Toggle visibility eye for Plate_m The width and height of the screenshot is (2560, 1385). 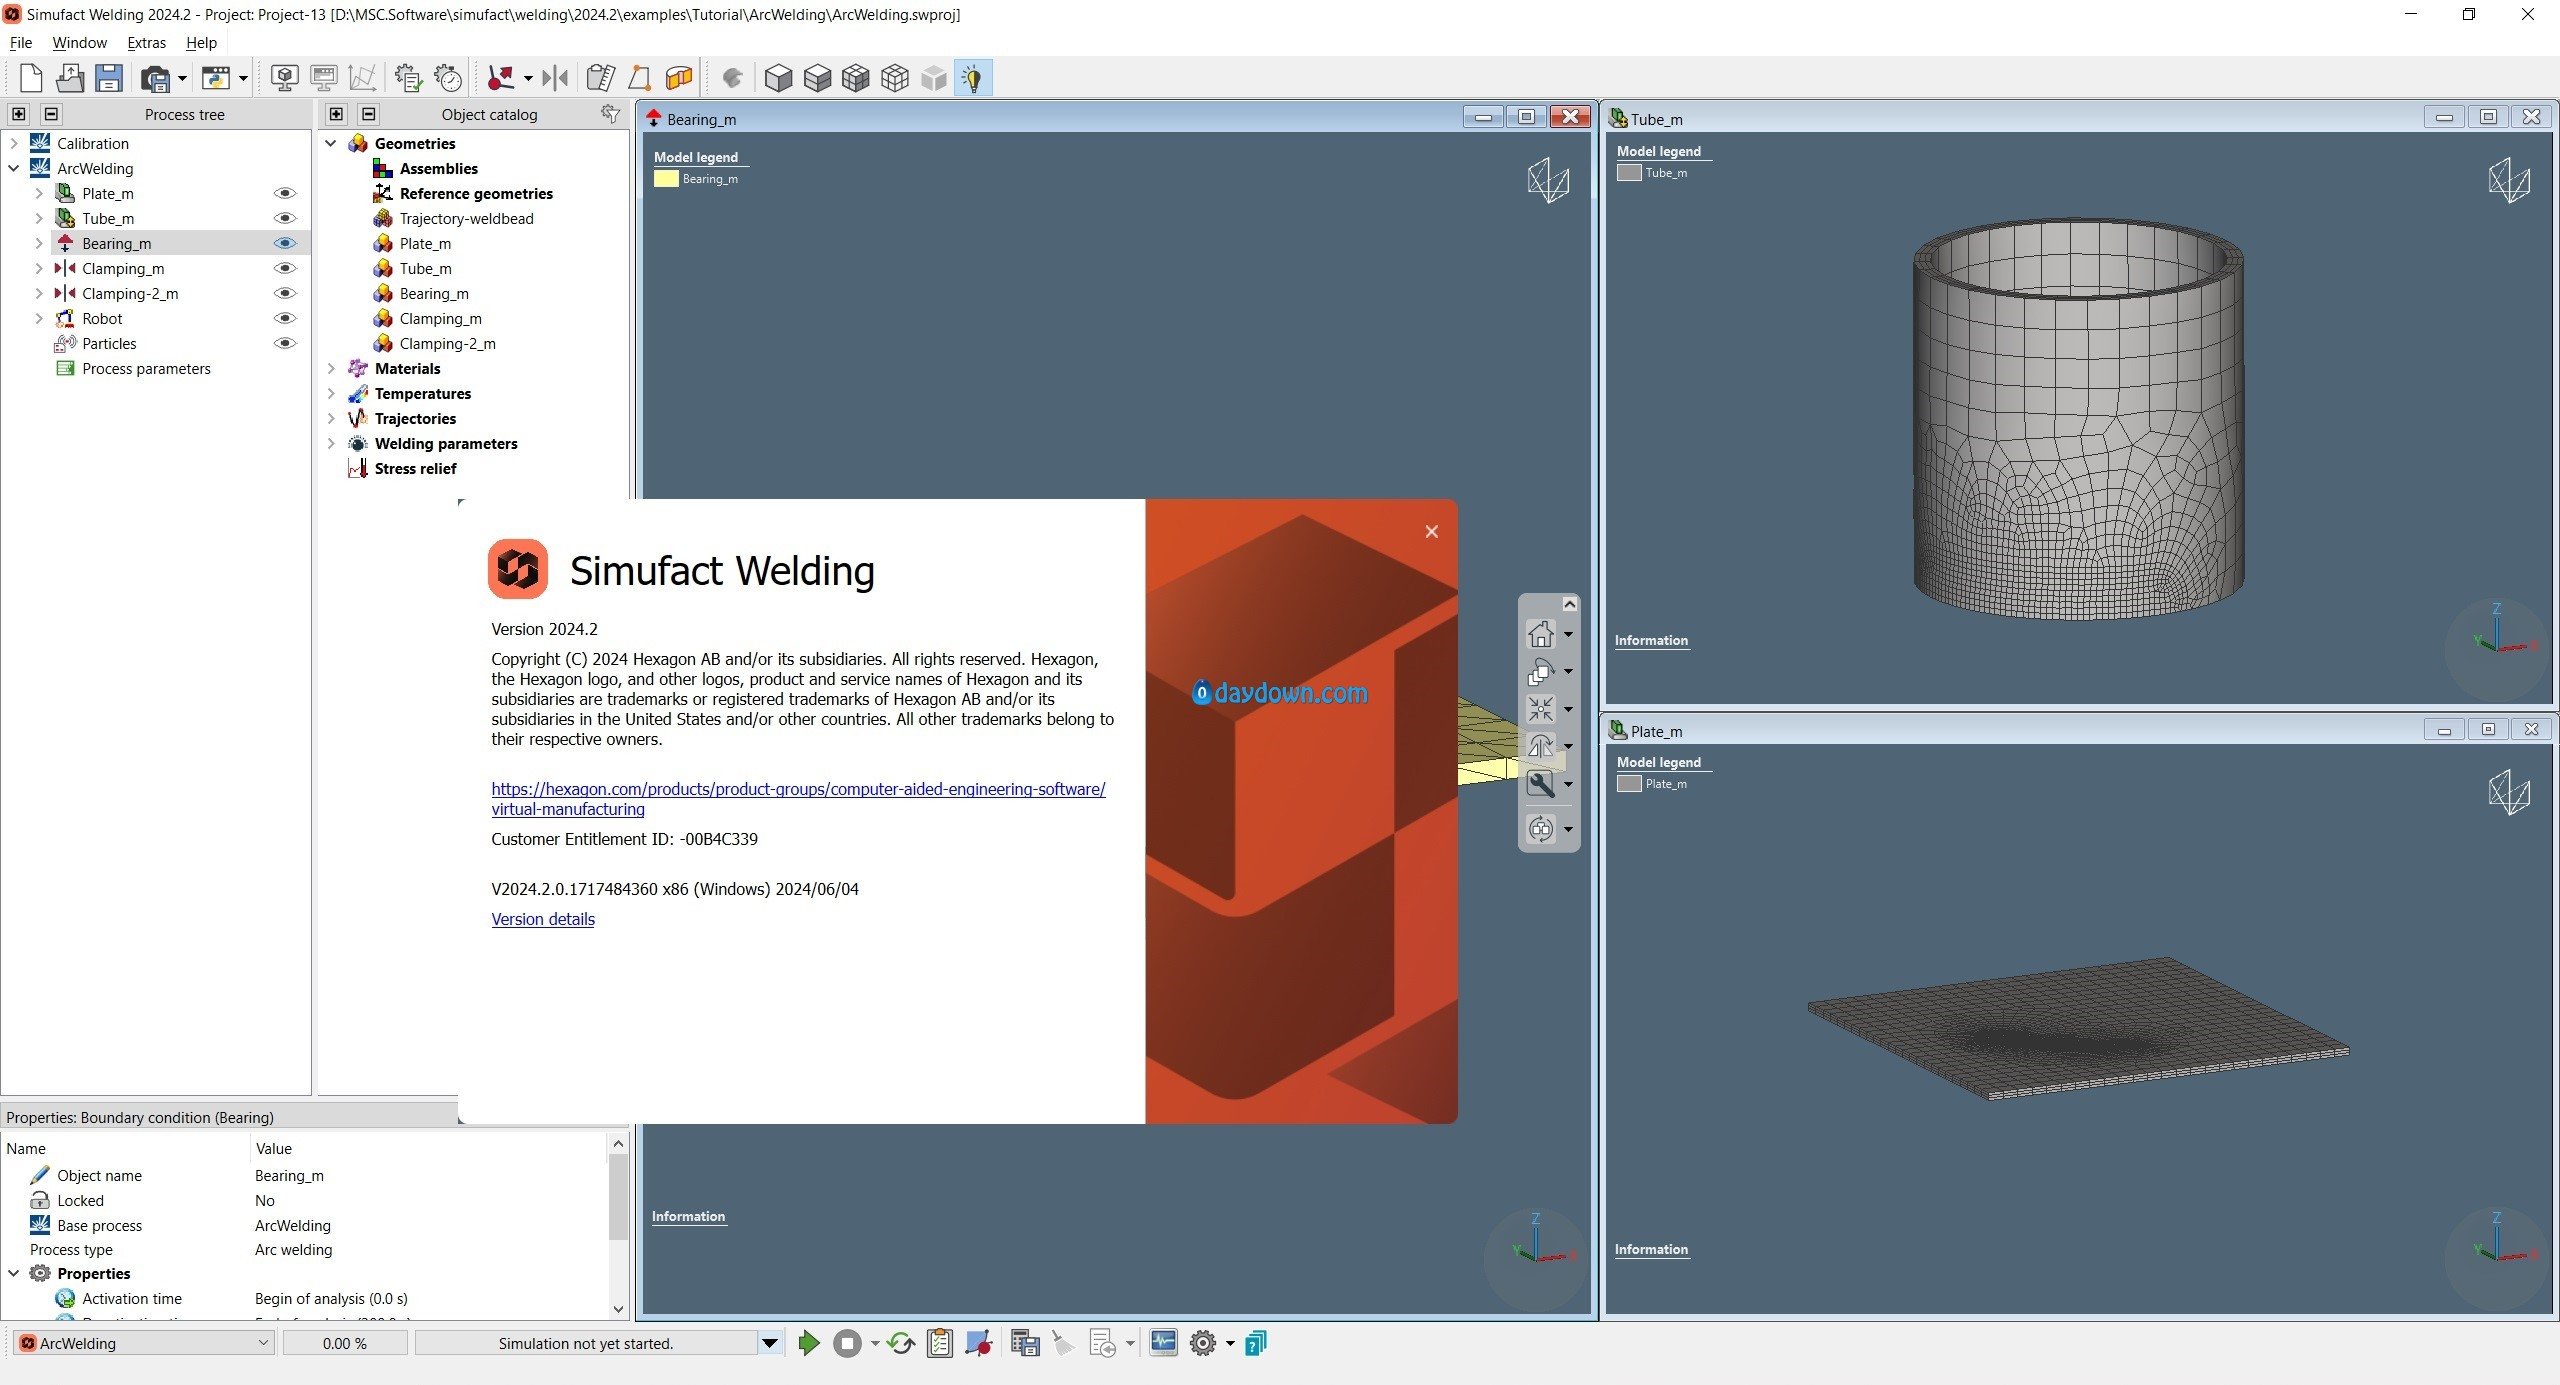point(285,193)
